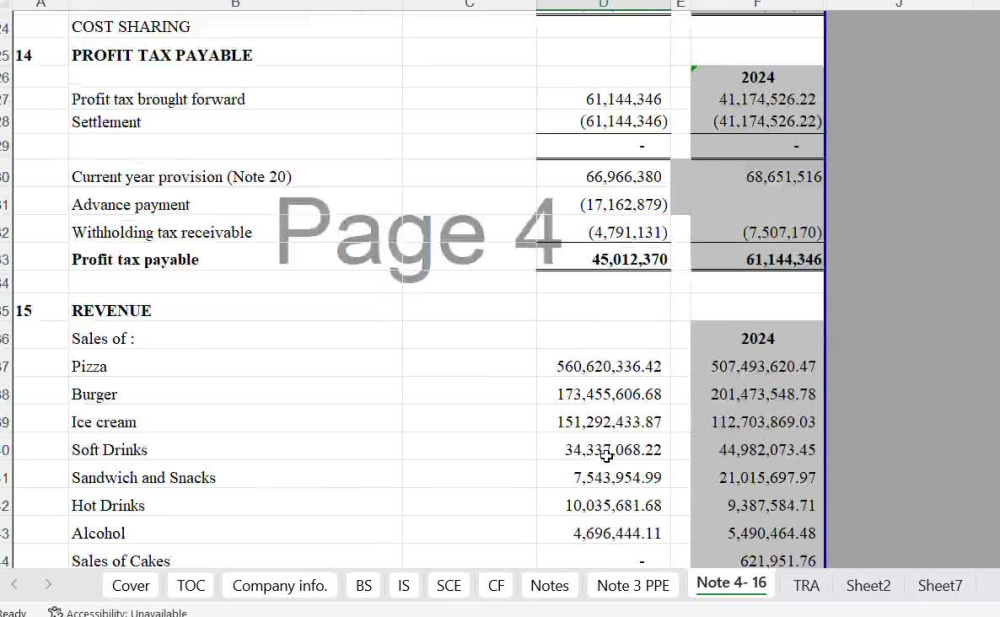Select column D header

coord(603,4)
